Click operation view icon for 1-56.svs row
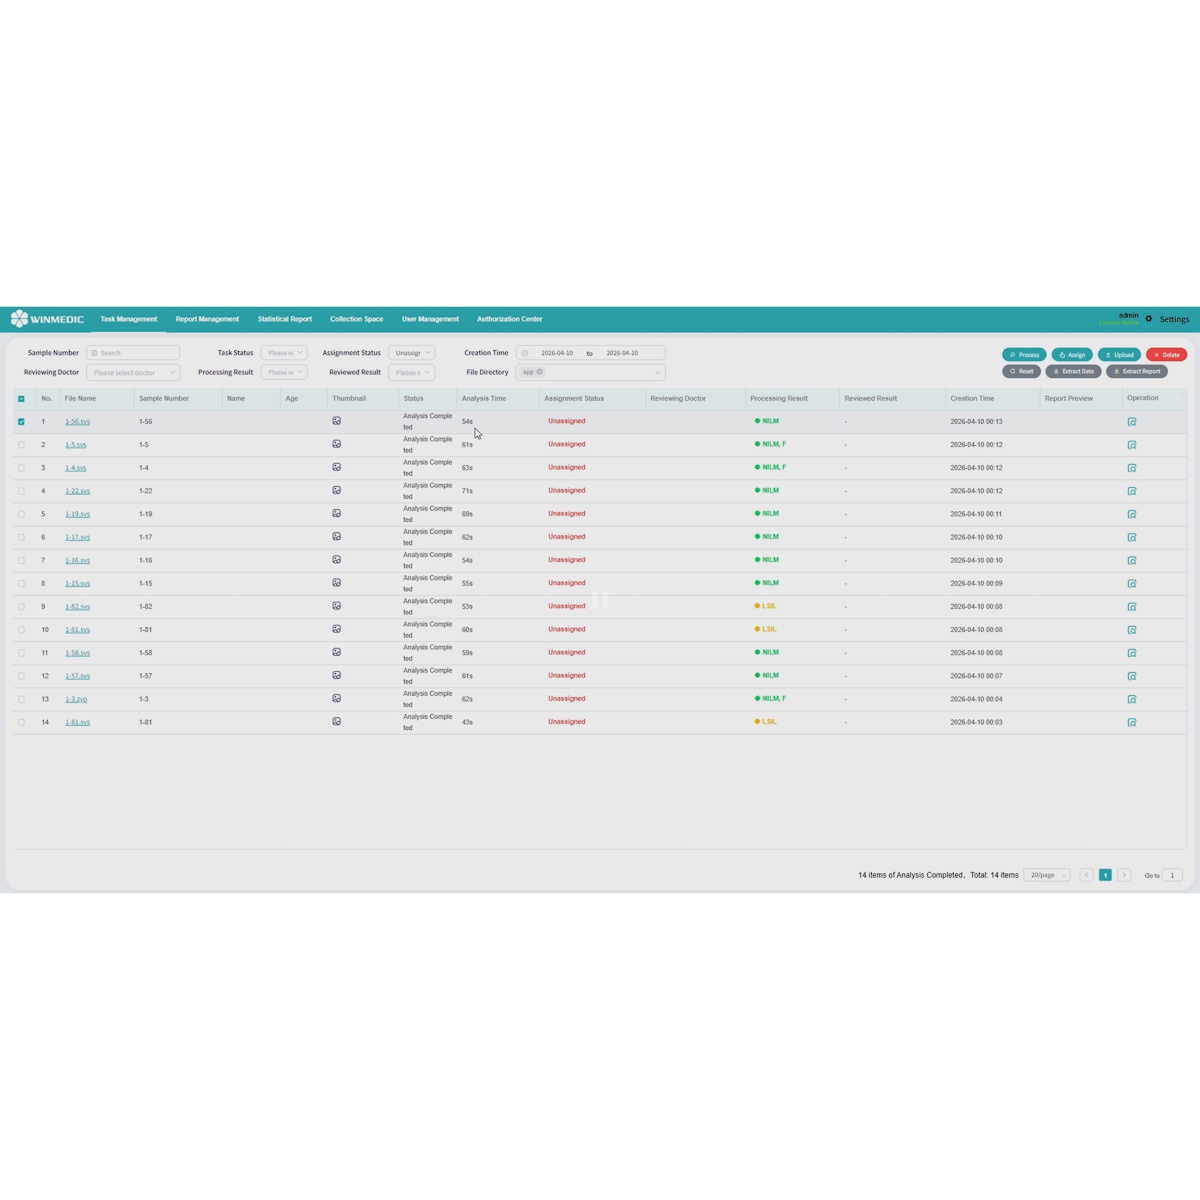1200x1200 pixels. tap(1132, 422)
